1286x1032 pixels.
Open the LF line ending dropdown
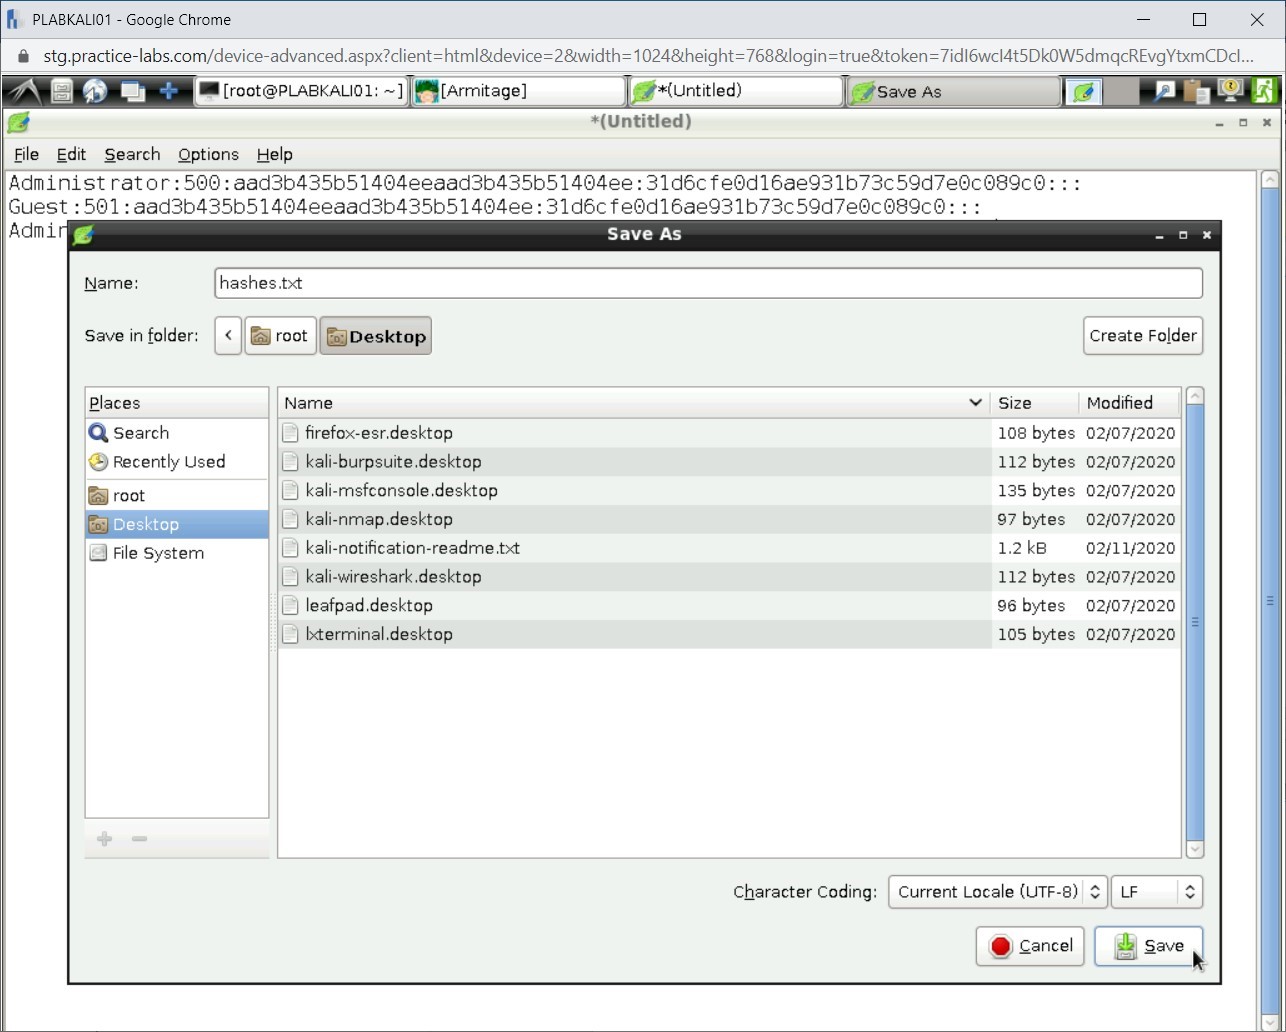tap(1156, 892)
